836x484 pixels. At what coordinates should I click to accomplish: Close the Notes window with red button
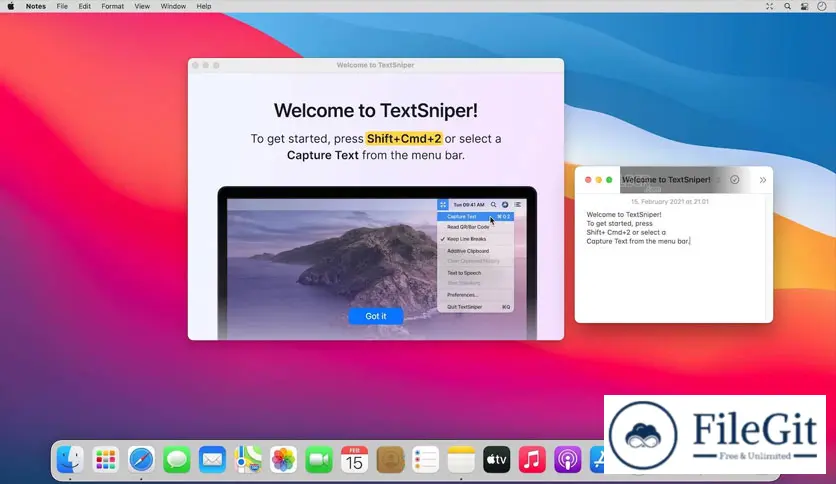click(588, 180)
